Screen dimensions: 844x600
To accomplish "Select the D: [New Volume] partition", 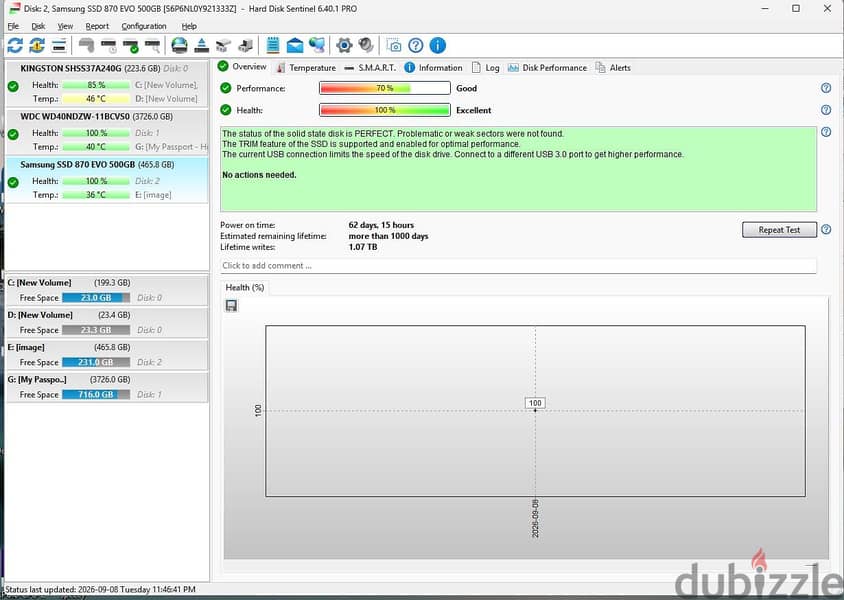I will [107, 322].
